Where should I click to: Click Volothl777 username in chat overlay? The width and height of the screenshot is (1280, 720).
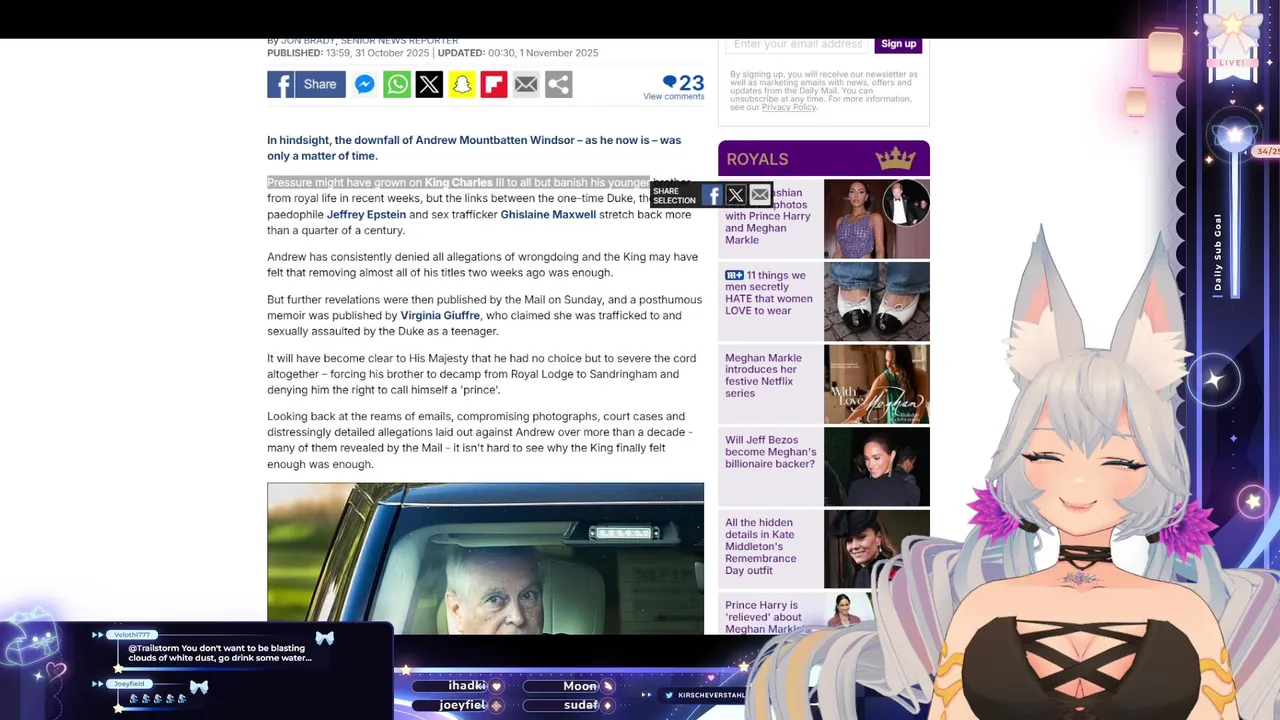(x=131, y=635)
